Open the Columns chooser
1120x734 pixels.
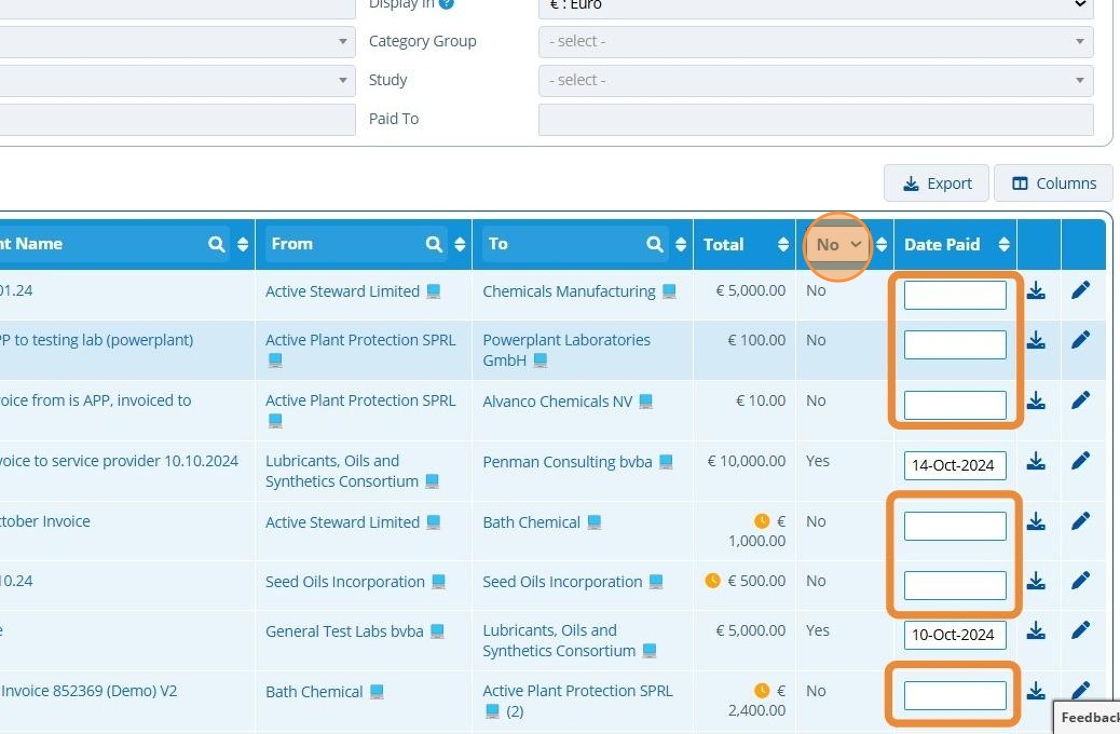[1054, 184]
